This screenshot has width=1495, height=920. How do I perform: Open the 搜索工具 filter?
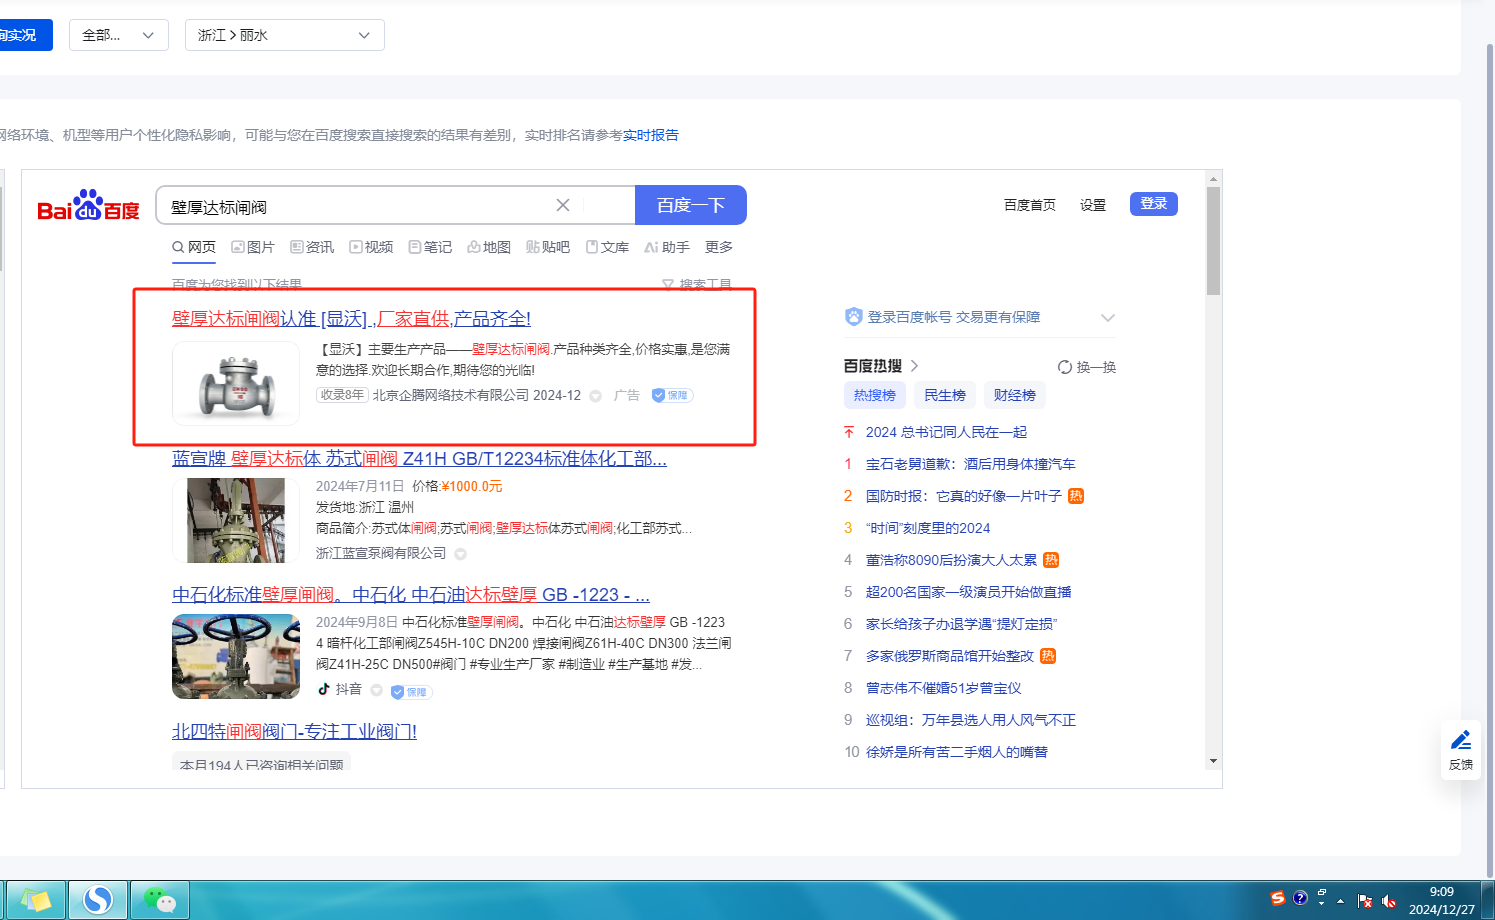pos(697,284)
